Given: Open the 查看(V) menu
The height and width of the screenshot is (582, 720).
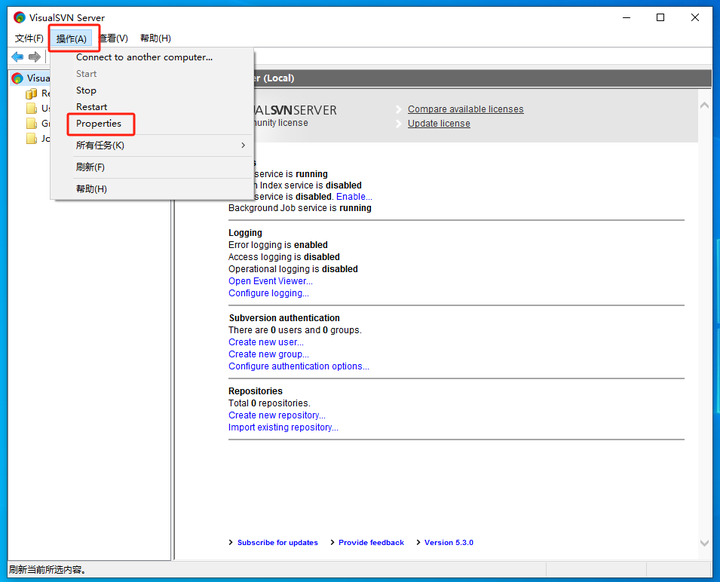Looking at the screenshot, I should pos(114,38).
